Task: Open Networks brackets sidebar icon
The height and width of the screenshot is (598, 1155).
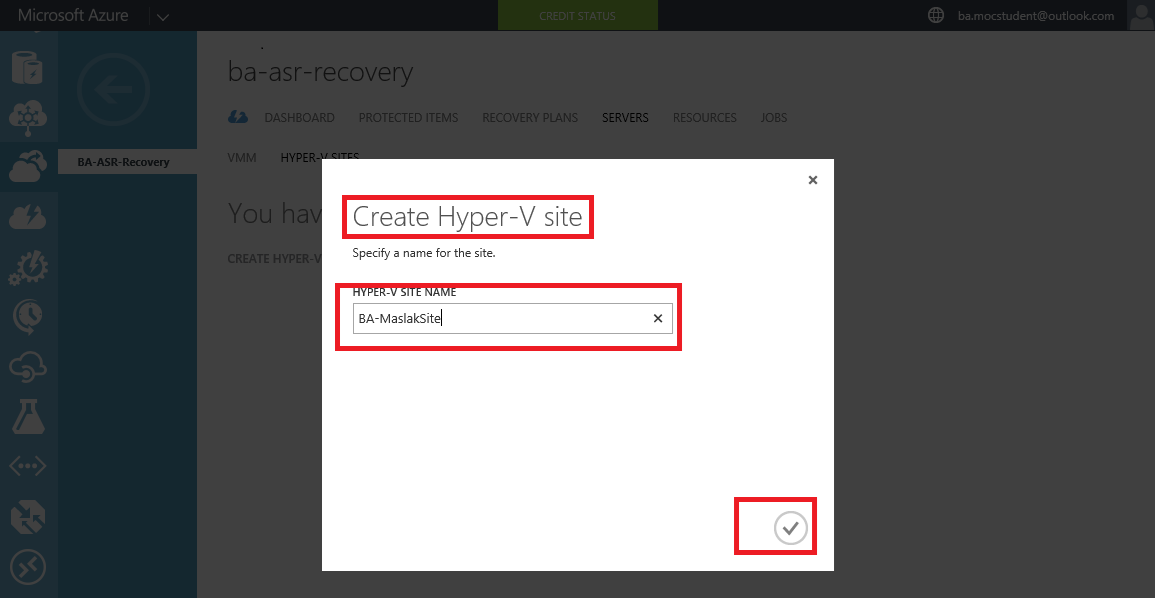Action: pos(28,466)
